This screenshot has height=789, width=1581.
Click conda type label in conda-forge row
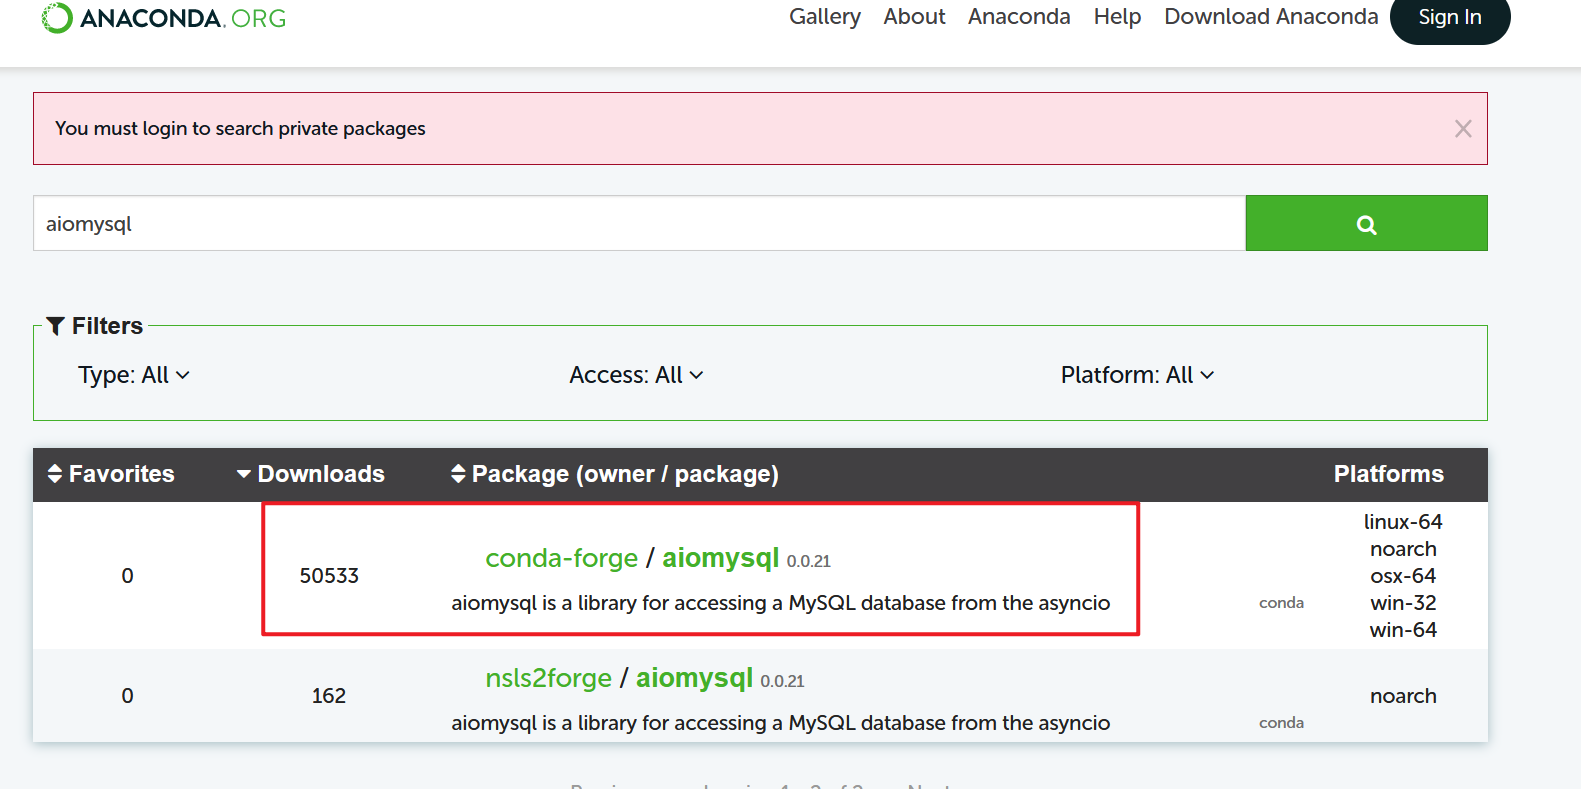click(x=1281, y=603)
